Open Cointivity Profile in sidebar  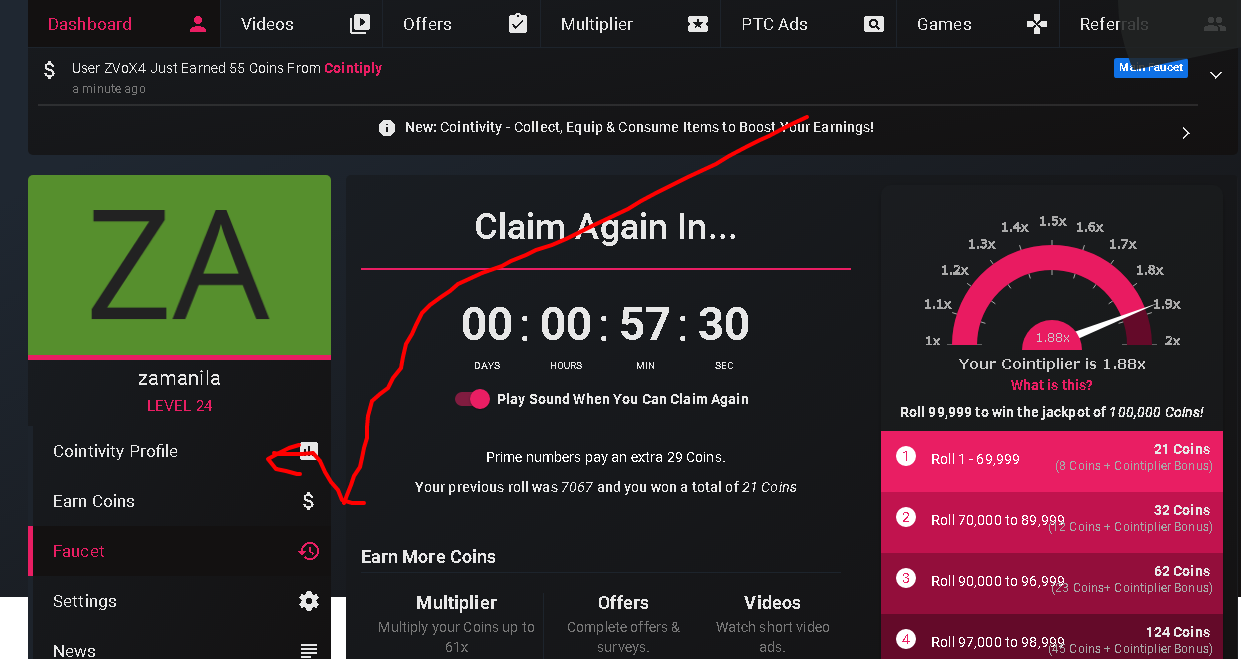tap(181, 451)
